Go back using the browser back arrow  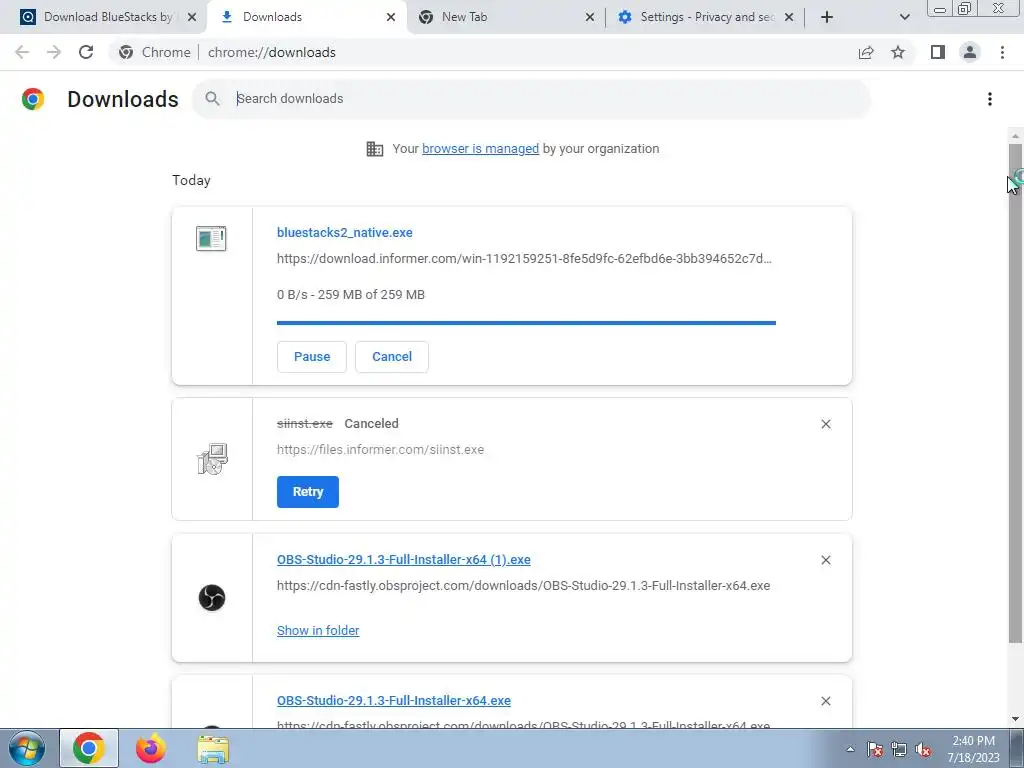click(22, 52)
